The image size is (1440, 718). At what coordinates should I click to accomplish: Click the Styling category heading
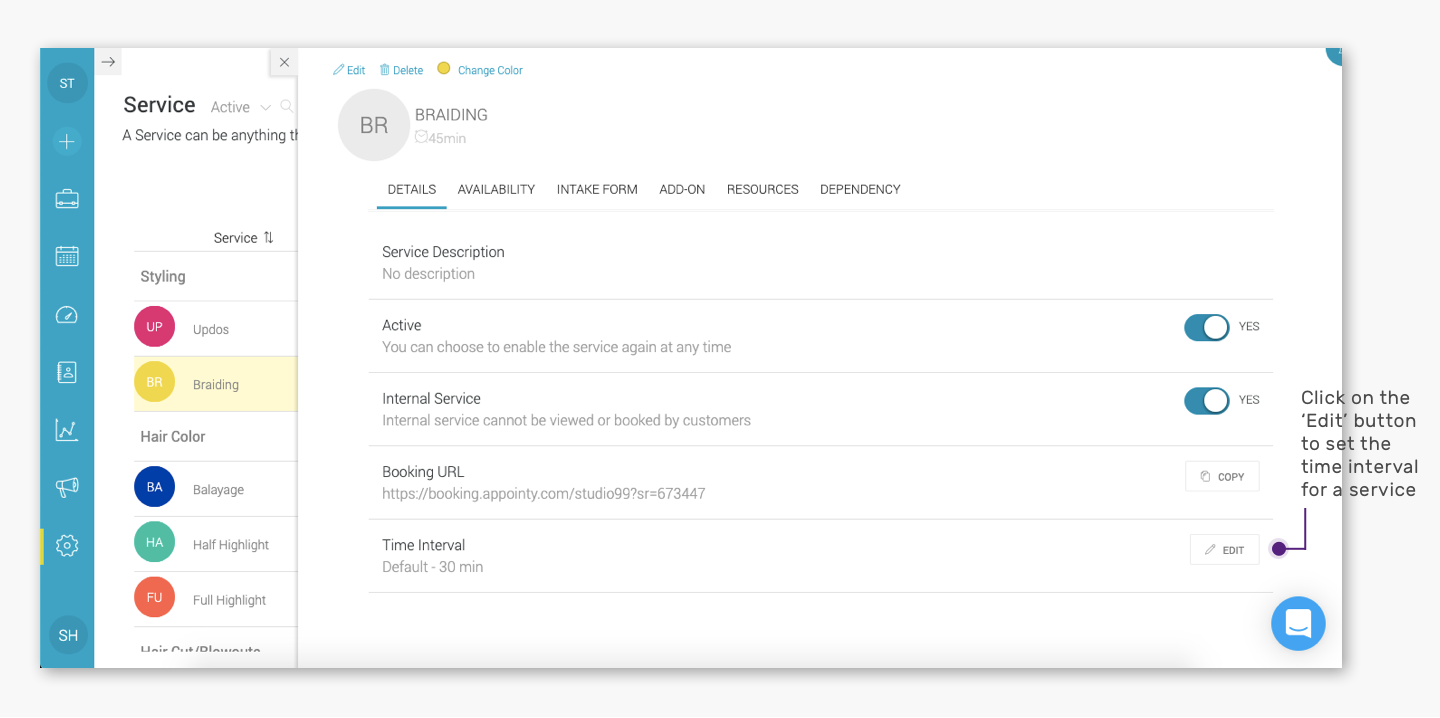(163, 276)
